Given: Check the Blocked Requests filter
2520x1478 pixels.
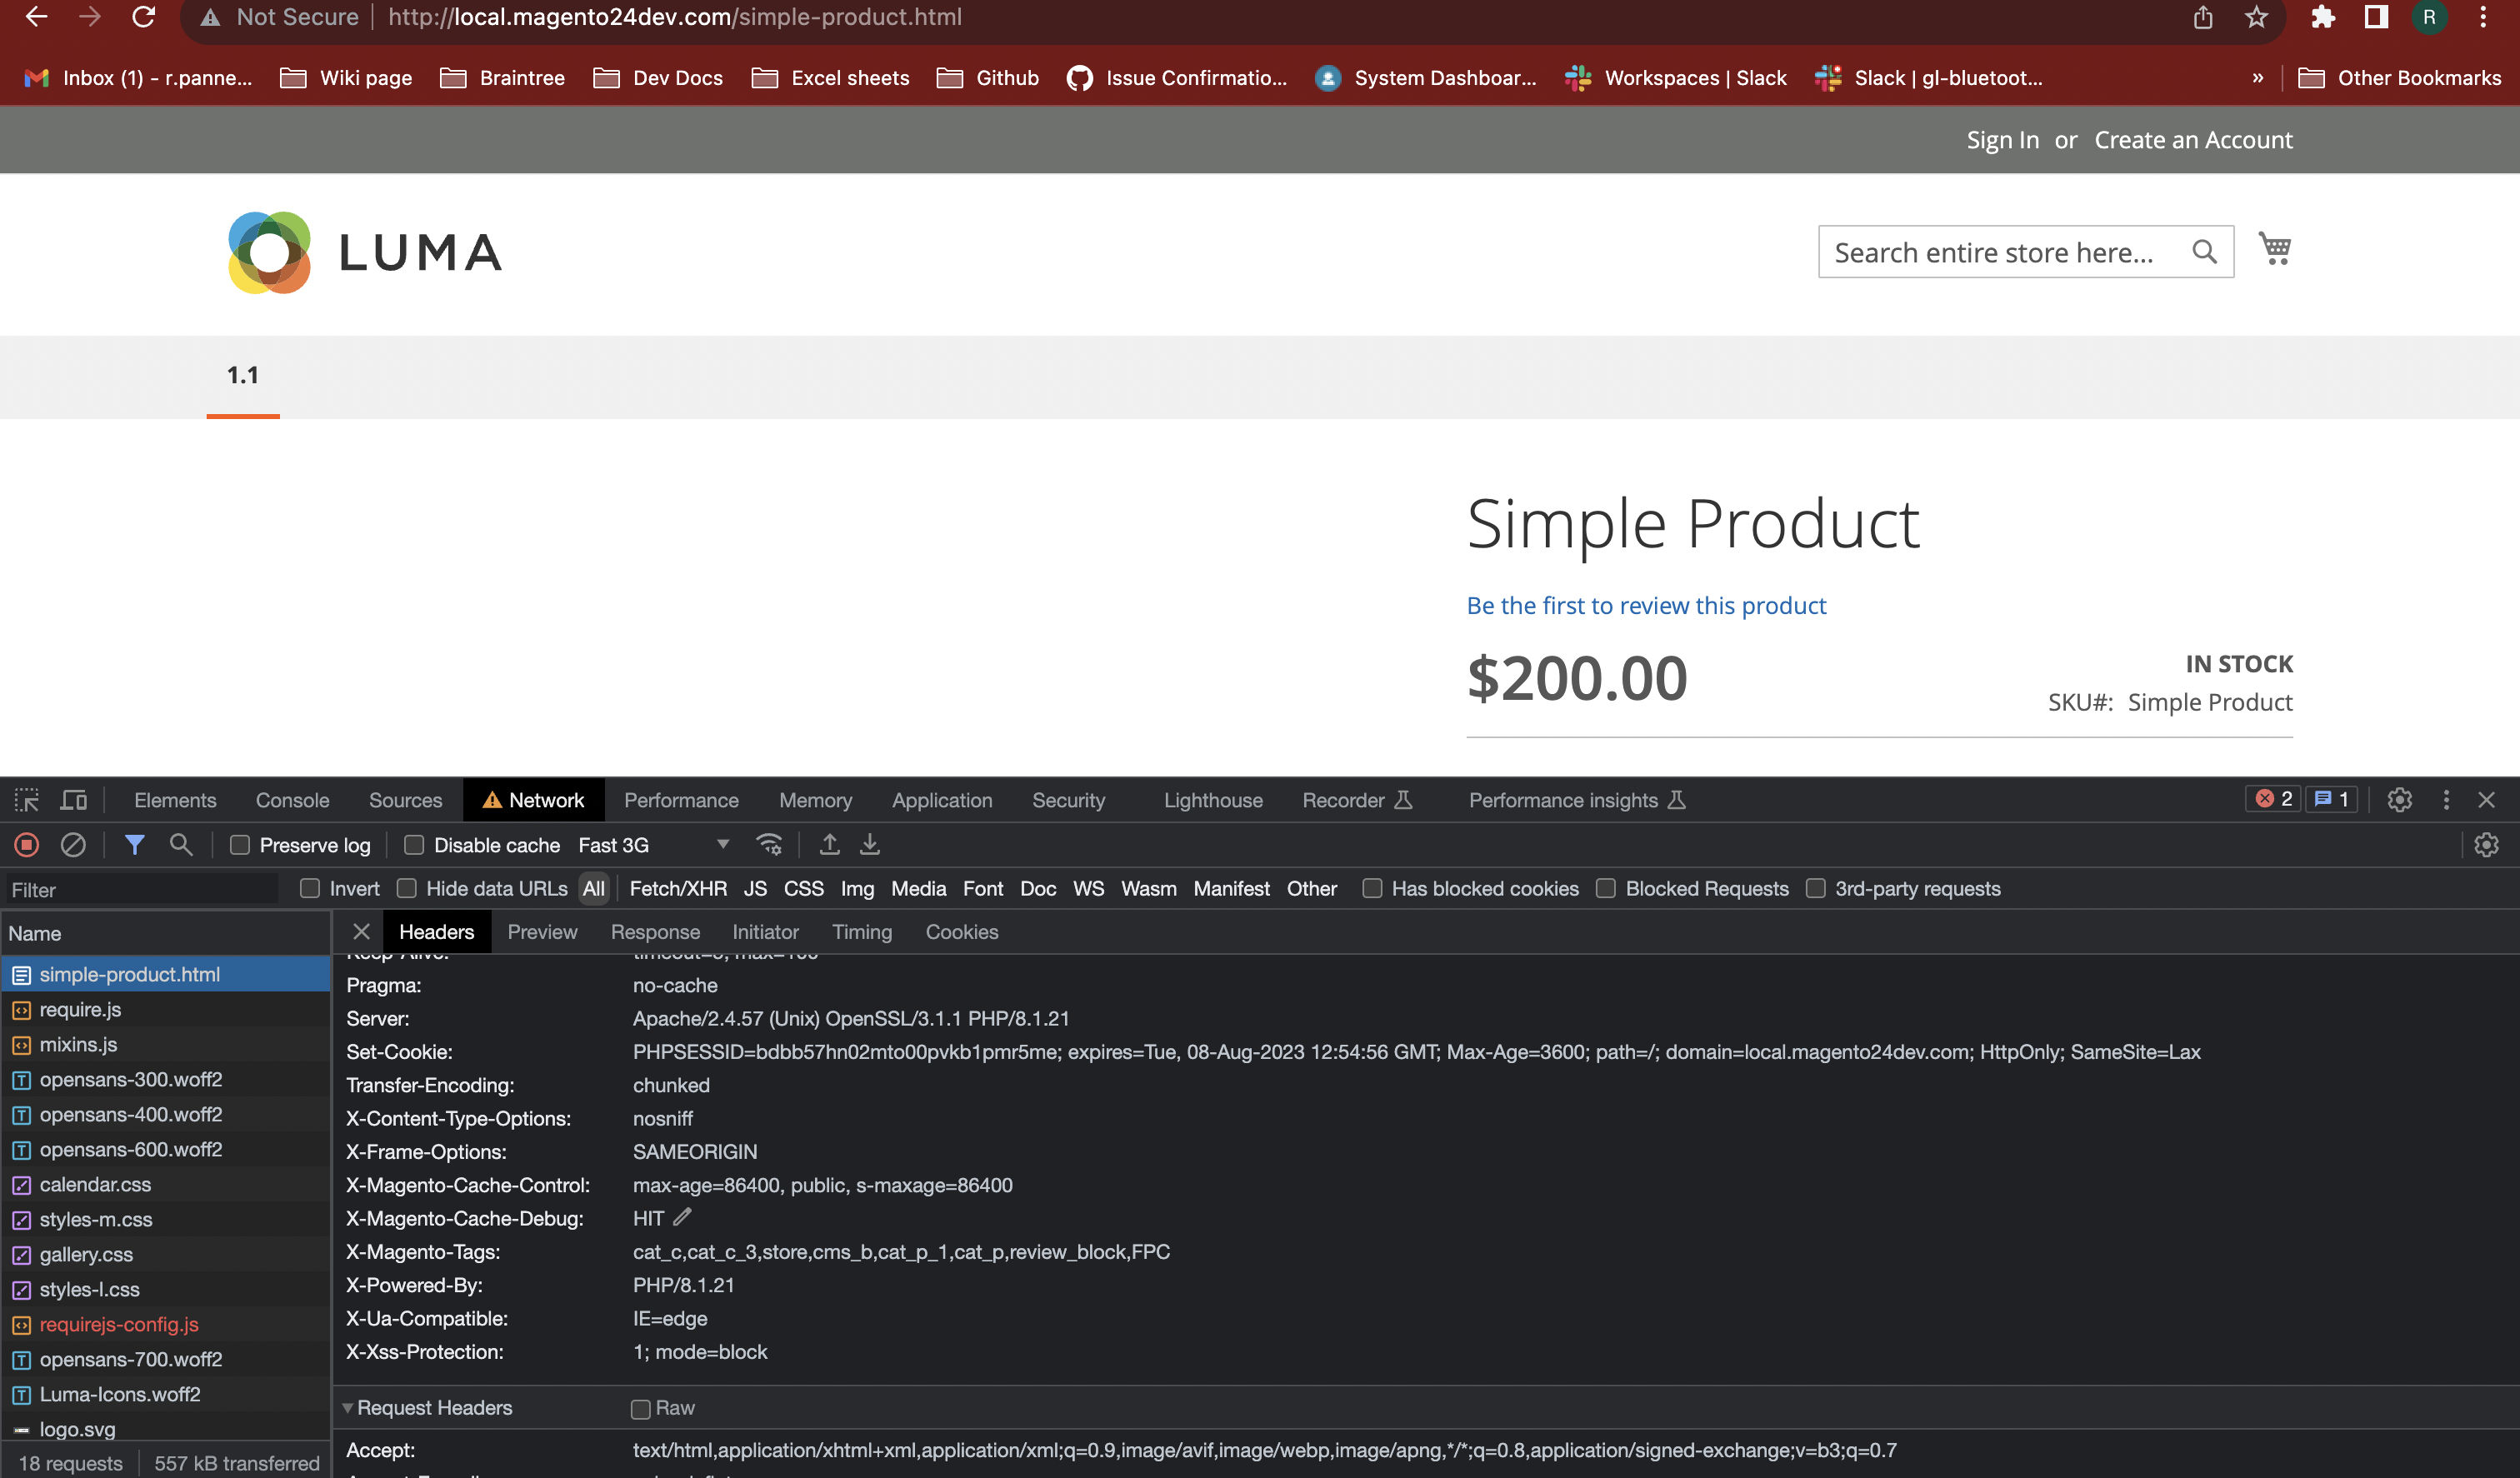Looking at the screenshot, I should (x=1606, y=888).
